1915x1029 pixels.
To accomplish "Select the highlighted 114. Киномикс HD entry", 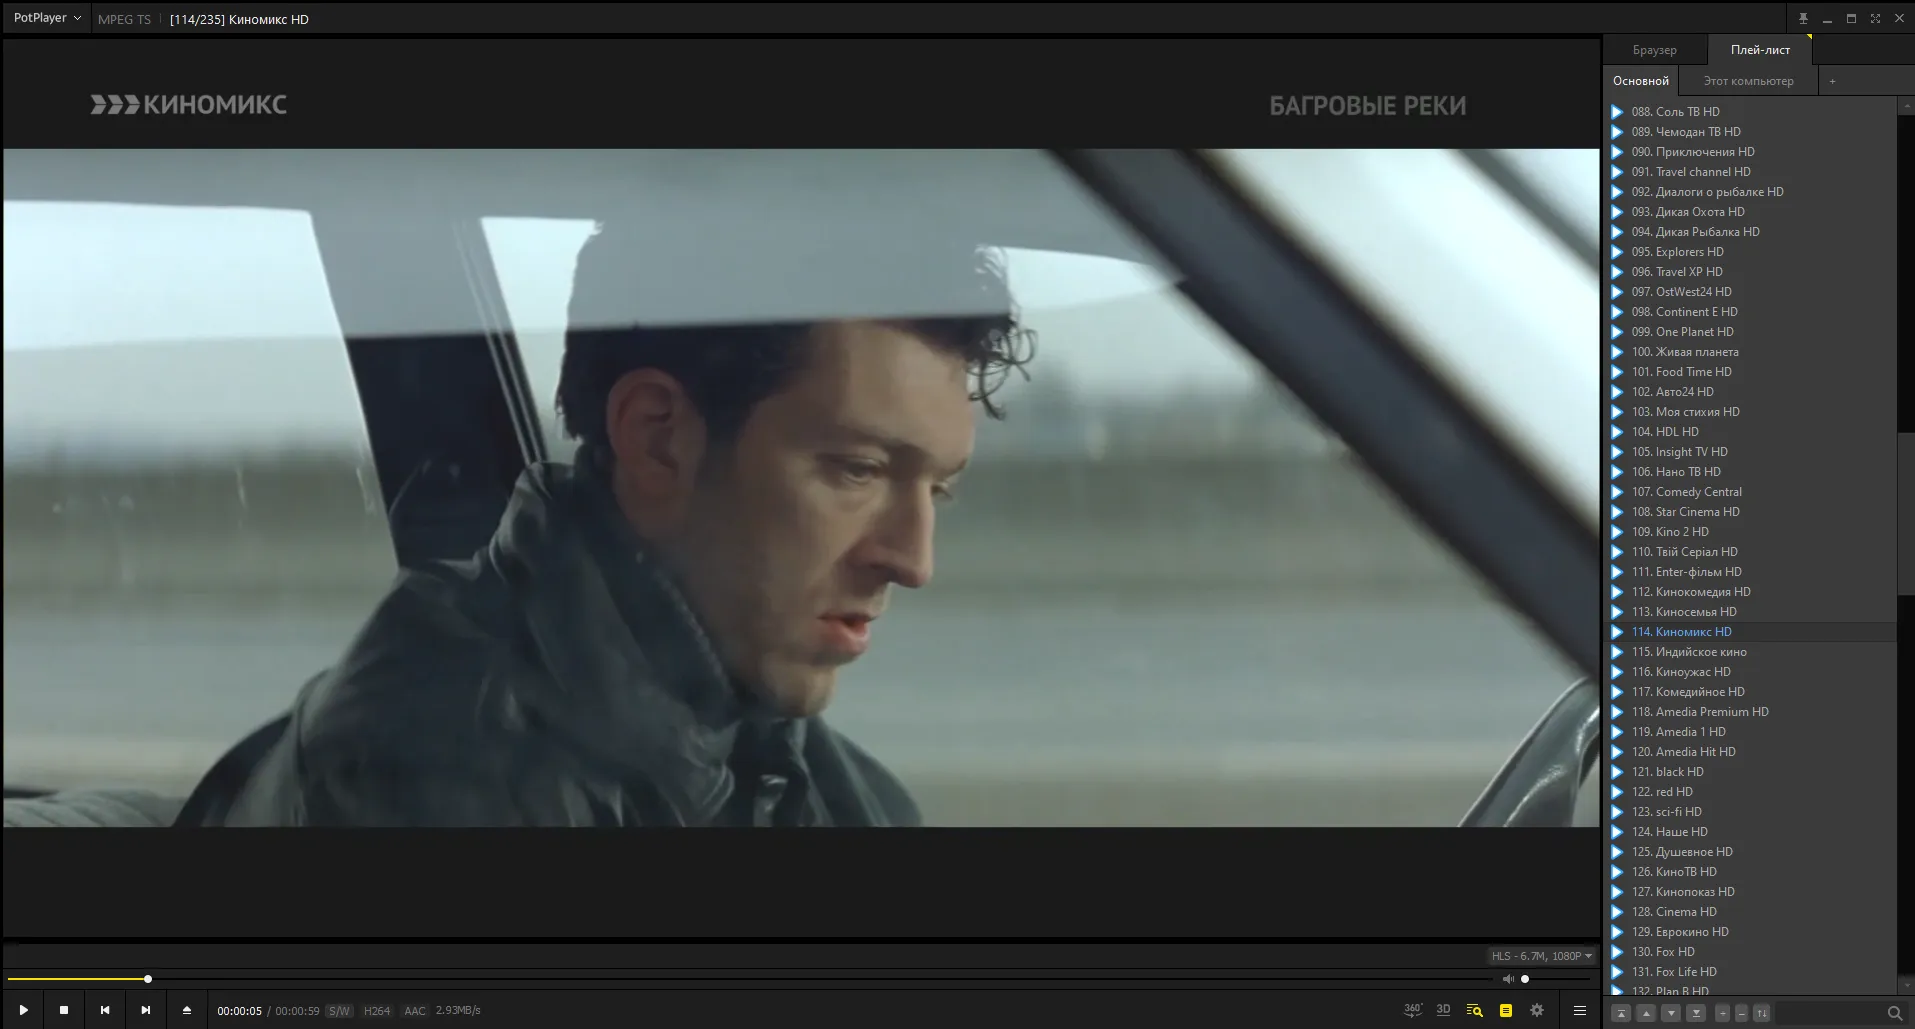I will point(1750,632).
